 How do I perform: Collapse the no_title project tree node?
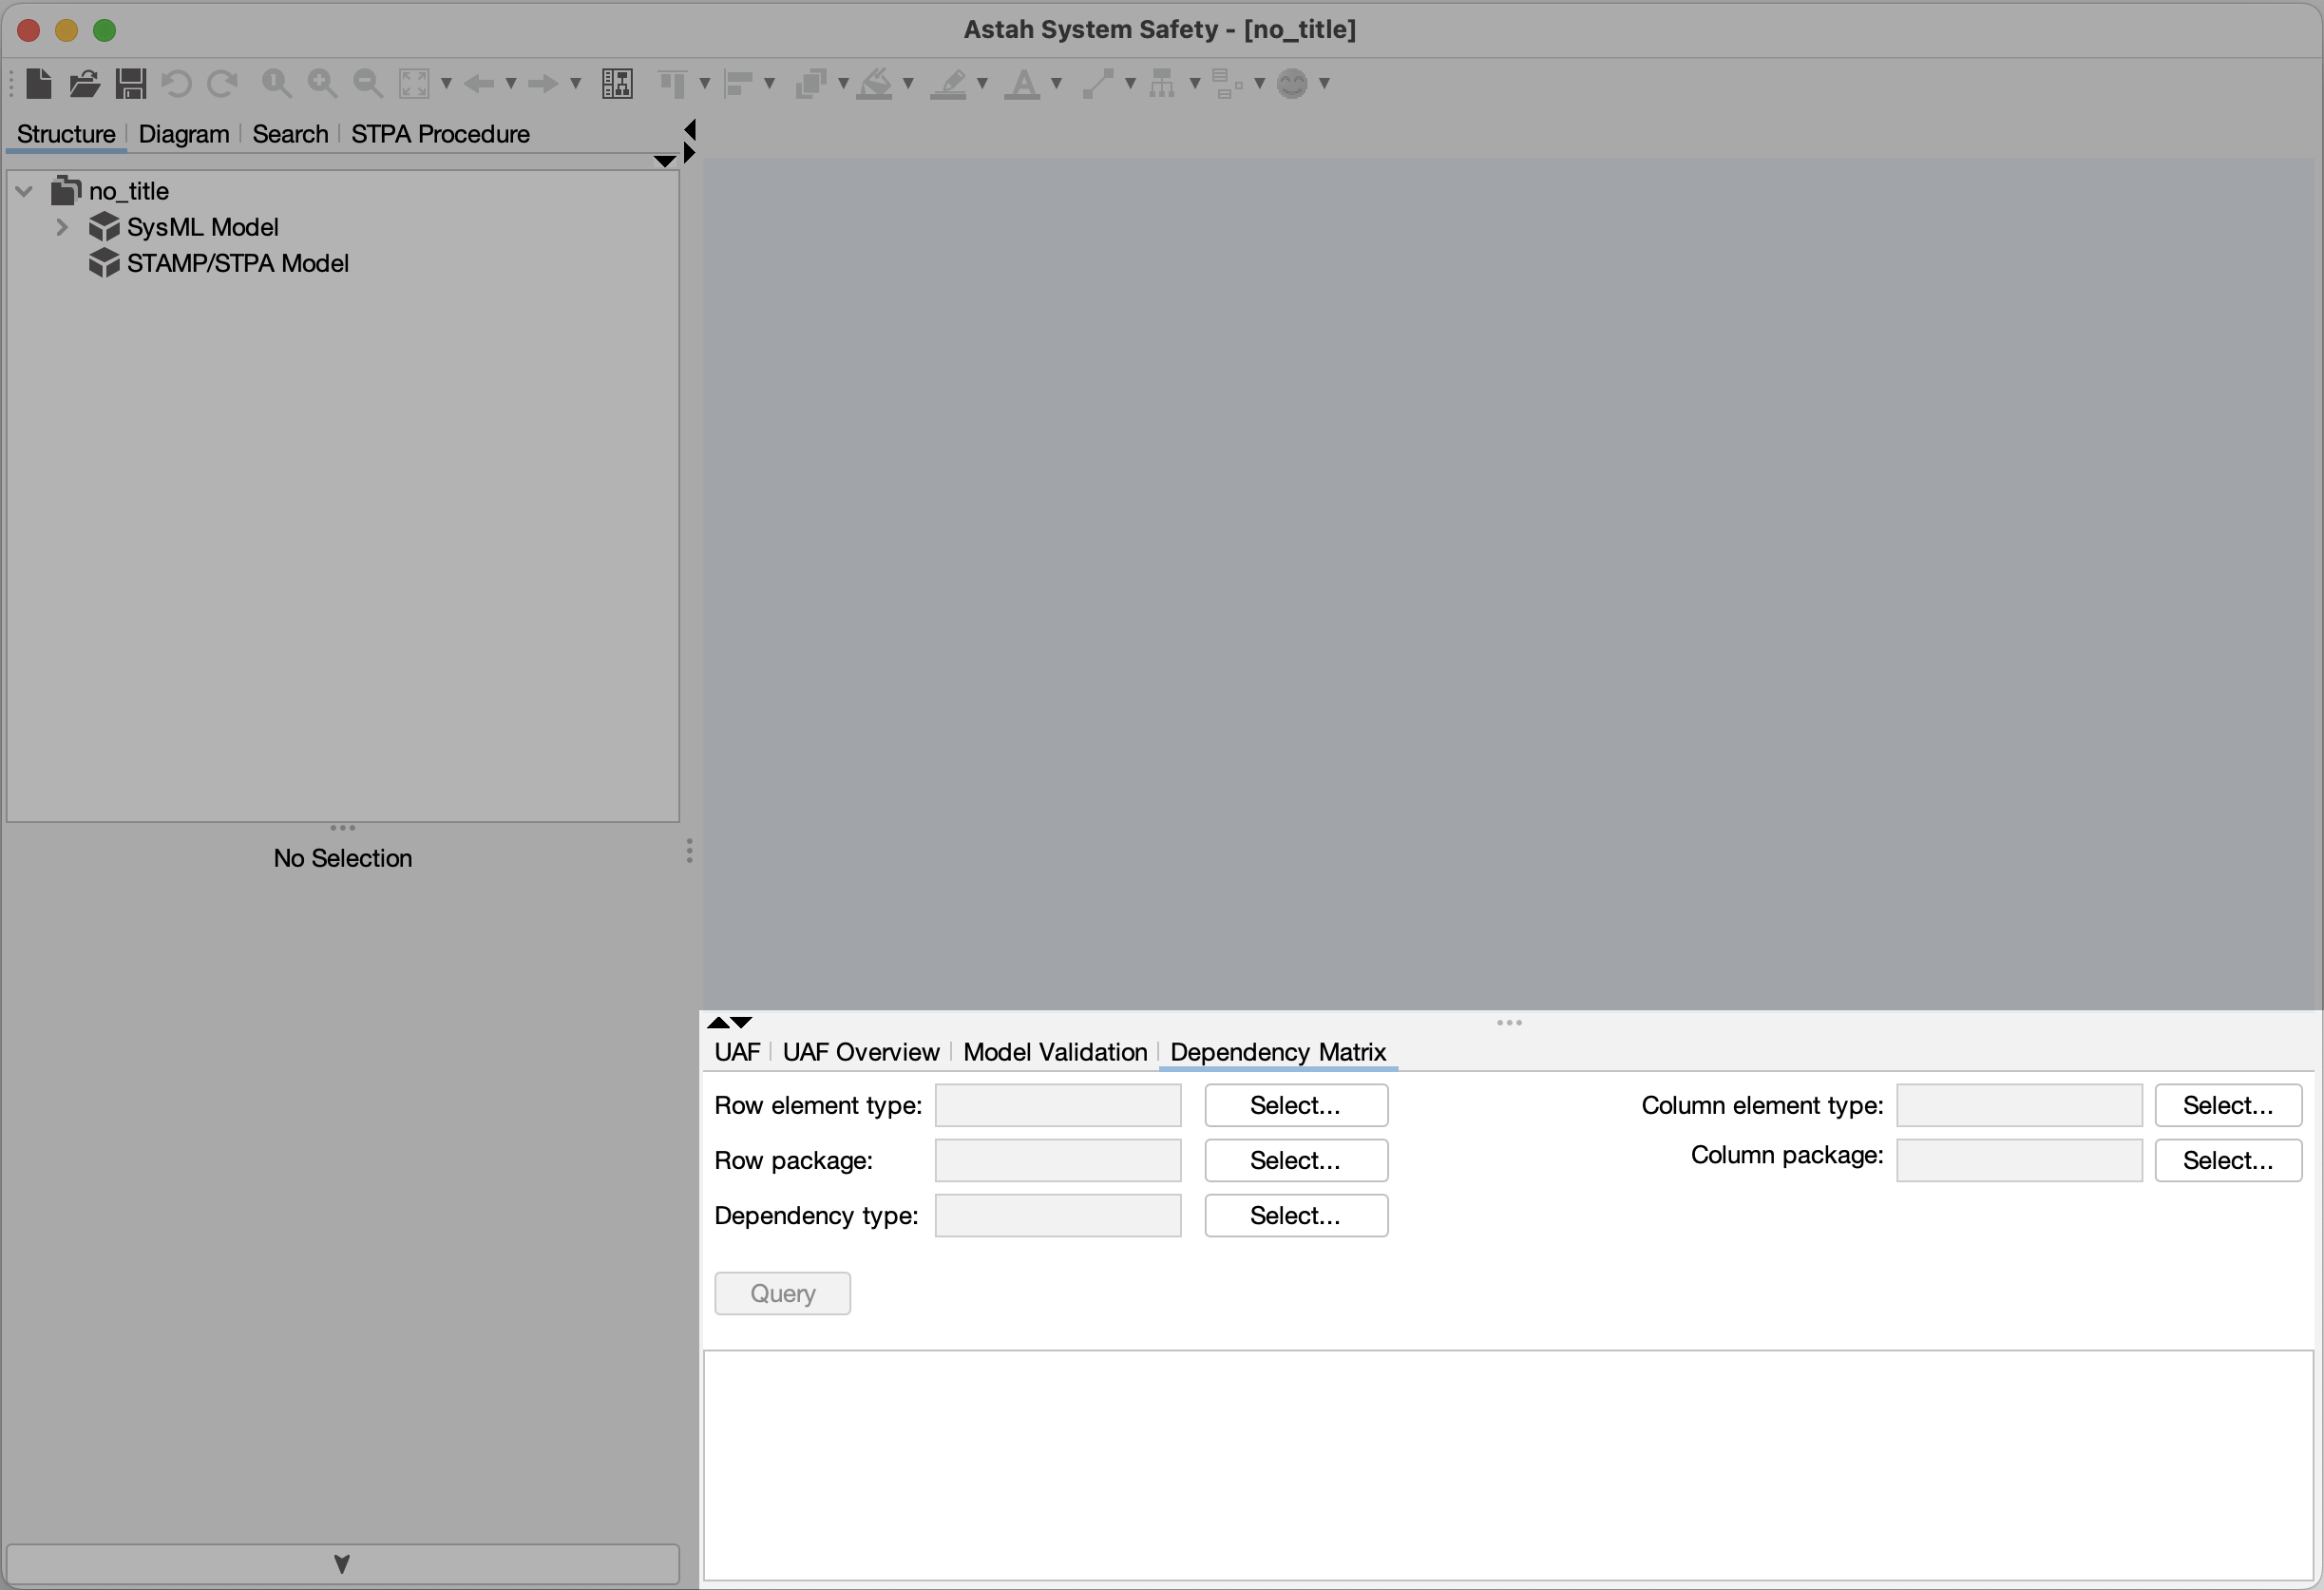coord(24,191)
